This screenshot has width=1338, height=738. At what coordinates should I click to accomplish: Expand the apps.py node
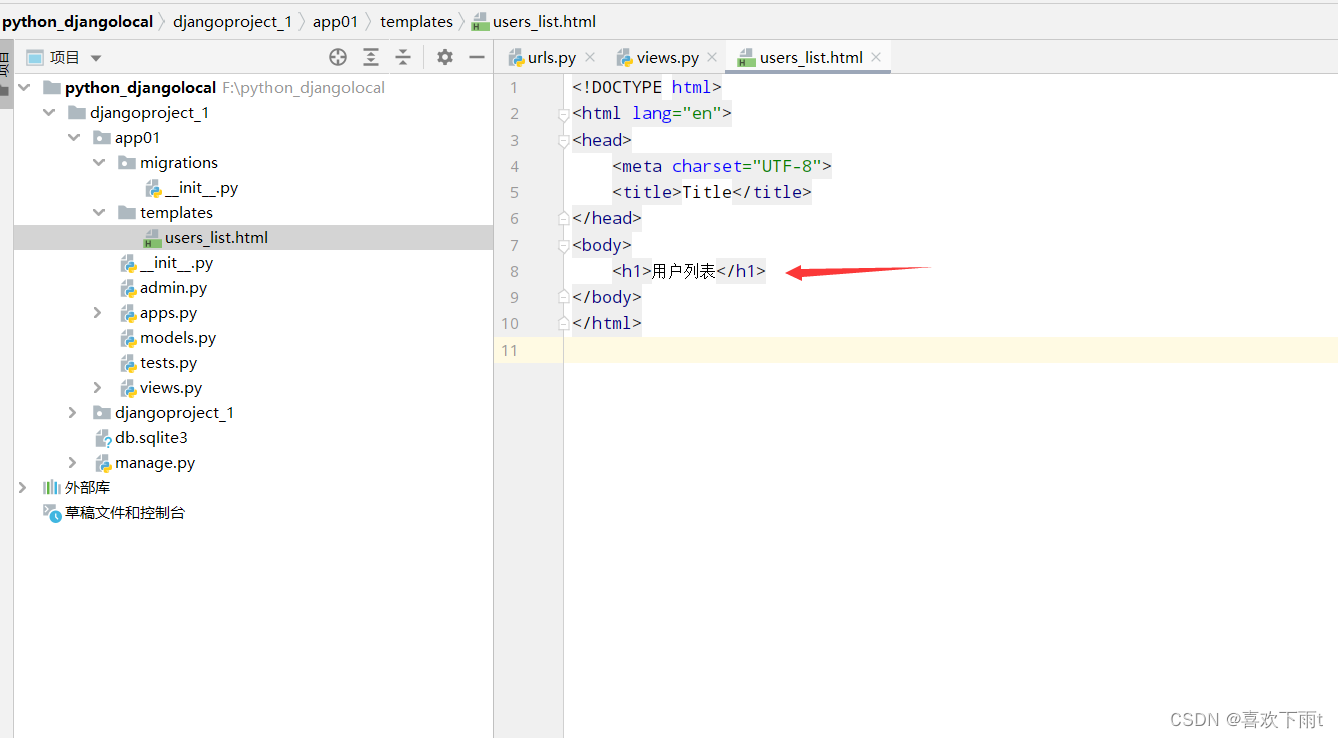click(98, 313)
